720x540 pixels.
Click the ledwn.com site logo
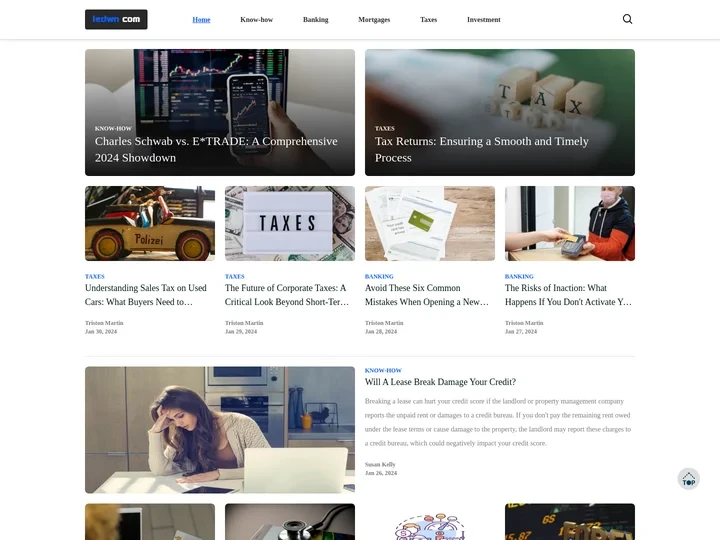116,19
